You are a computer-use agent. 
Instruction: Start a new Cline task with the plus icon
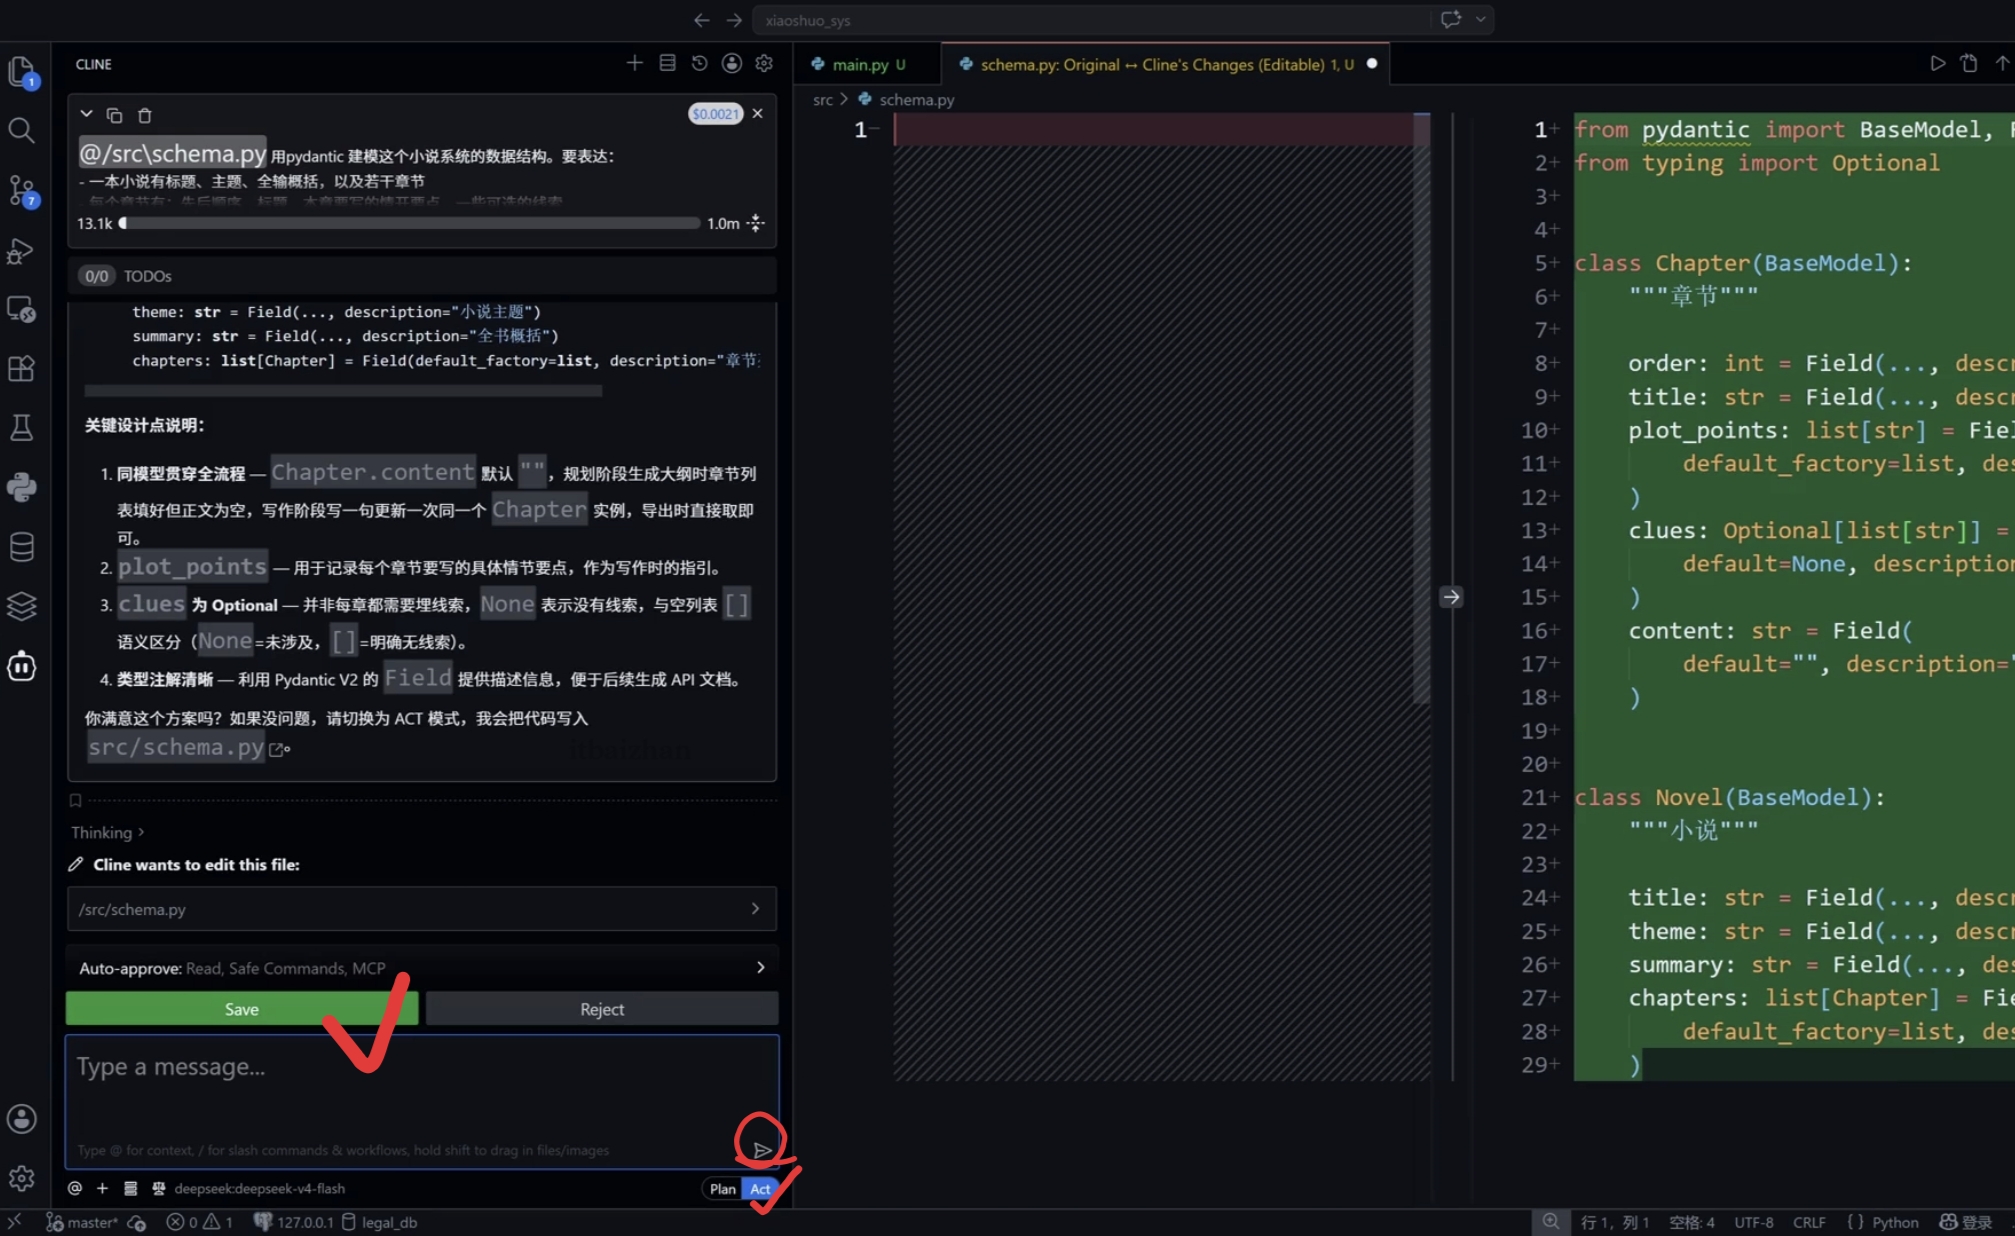pyautogui.click(x=634, y=63)
